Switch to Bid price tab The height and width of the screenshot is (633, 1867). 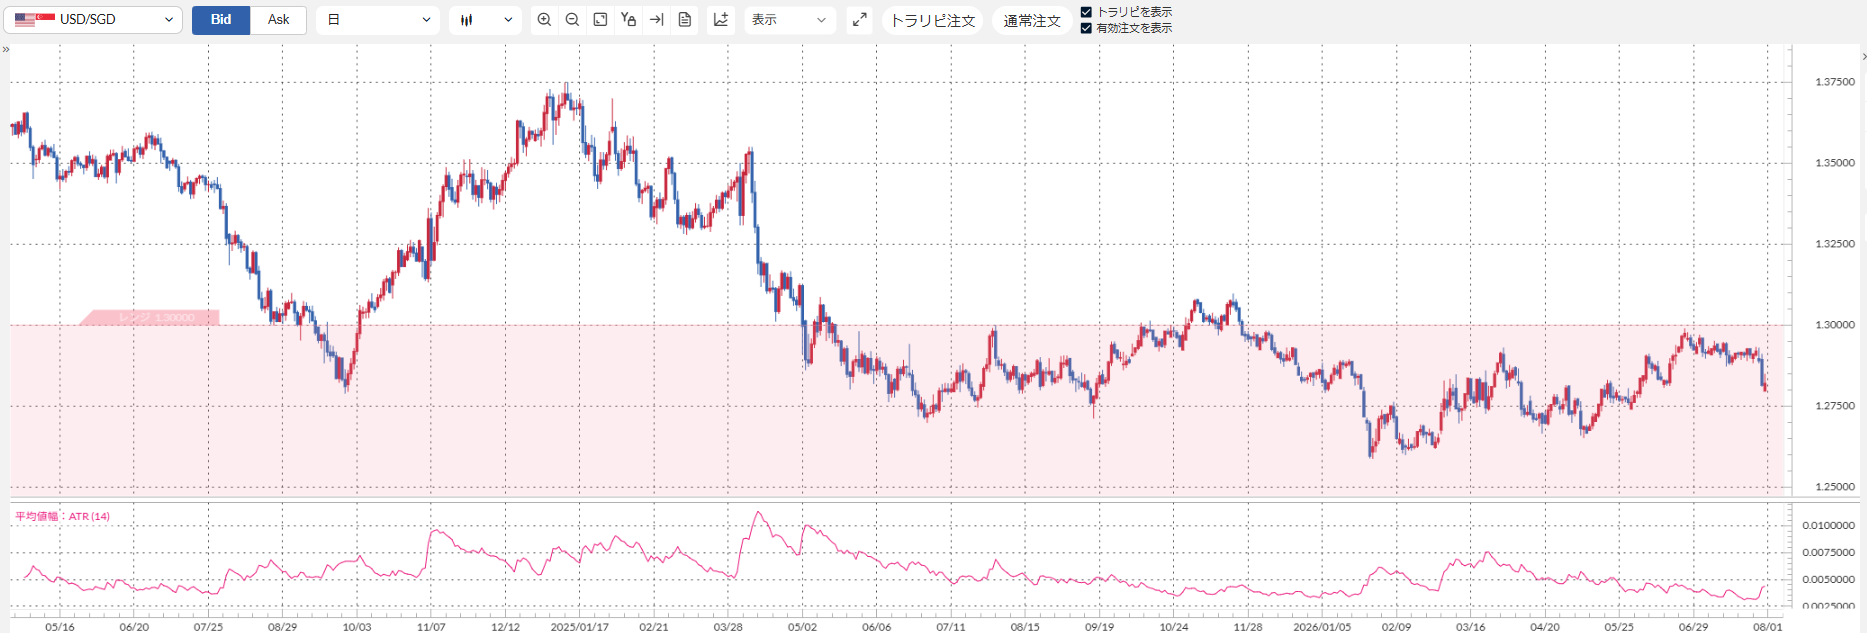click(x=221, y=19)
